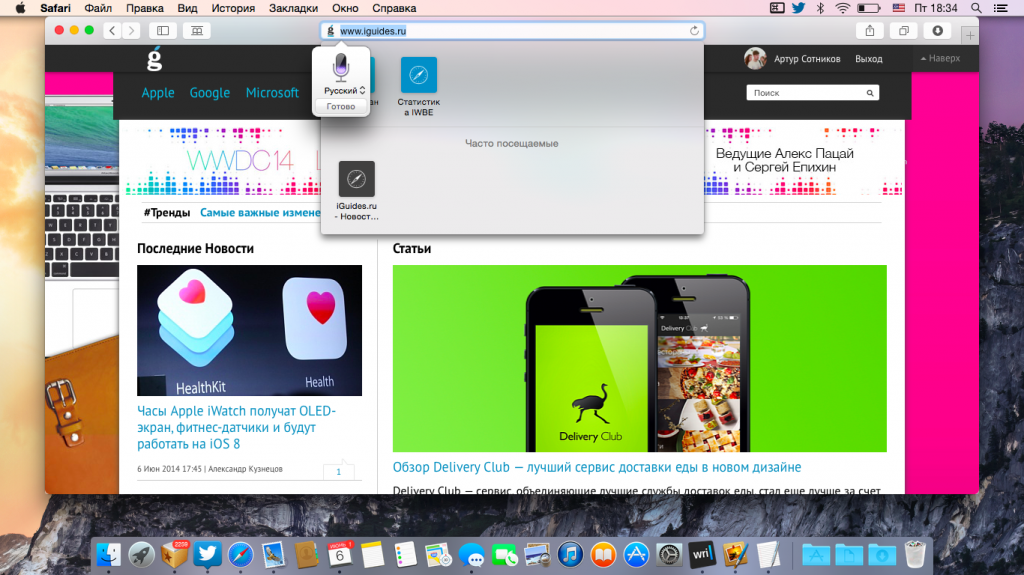Reload the page with the refresh icon
1024x575 pixels.
pos(694,31)
